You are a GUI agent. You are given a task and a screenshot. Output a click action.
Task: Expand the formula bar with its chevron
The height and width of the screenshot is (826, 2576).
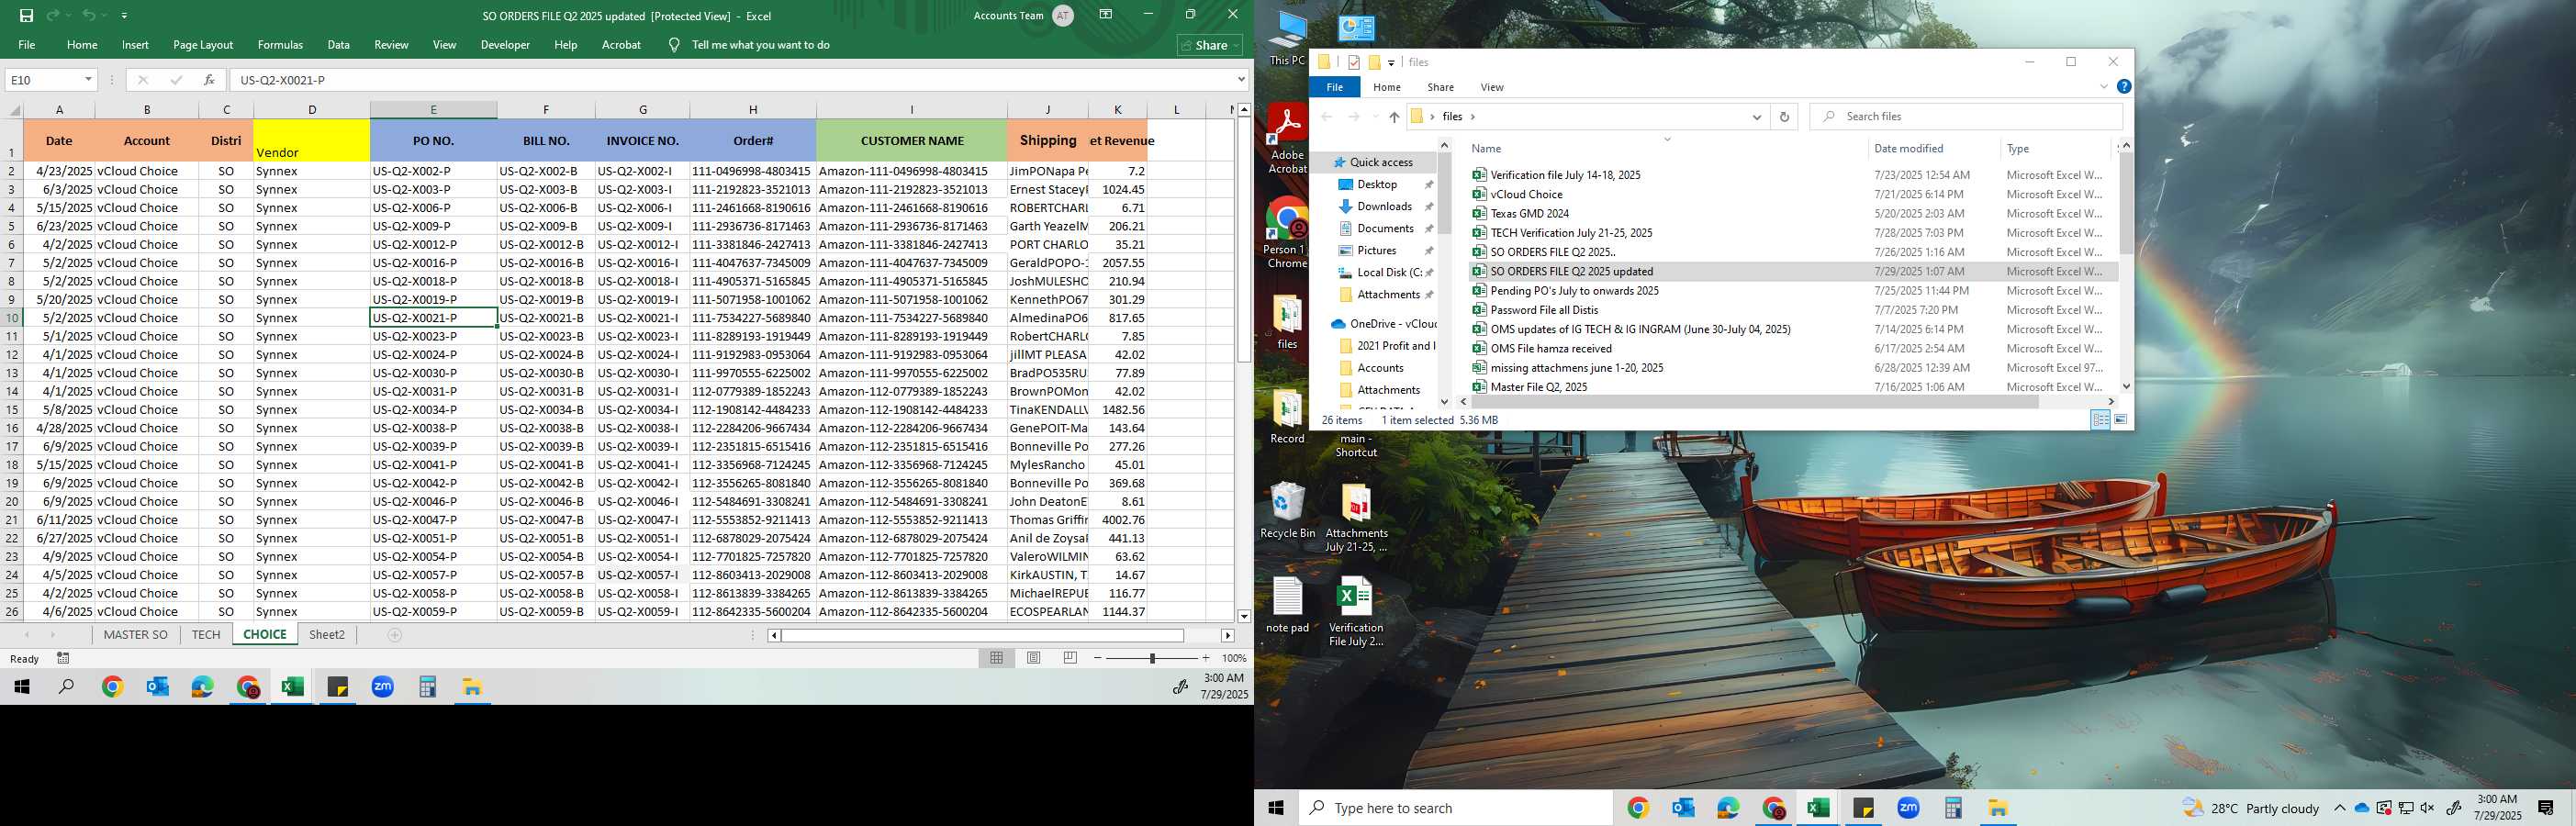click(1241, 80)
